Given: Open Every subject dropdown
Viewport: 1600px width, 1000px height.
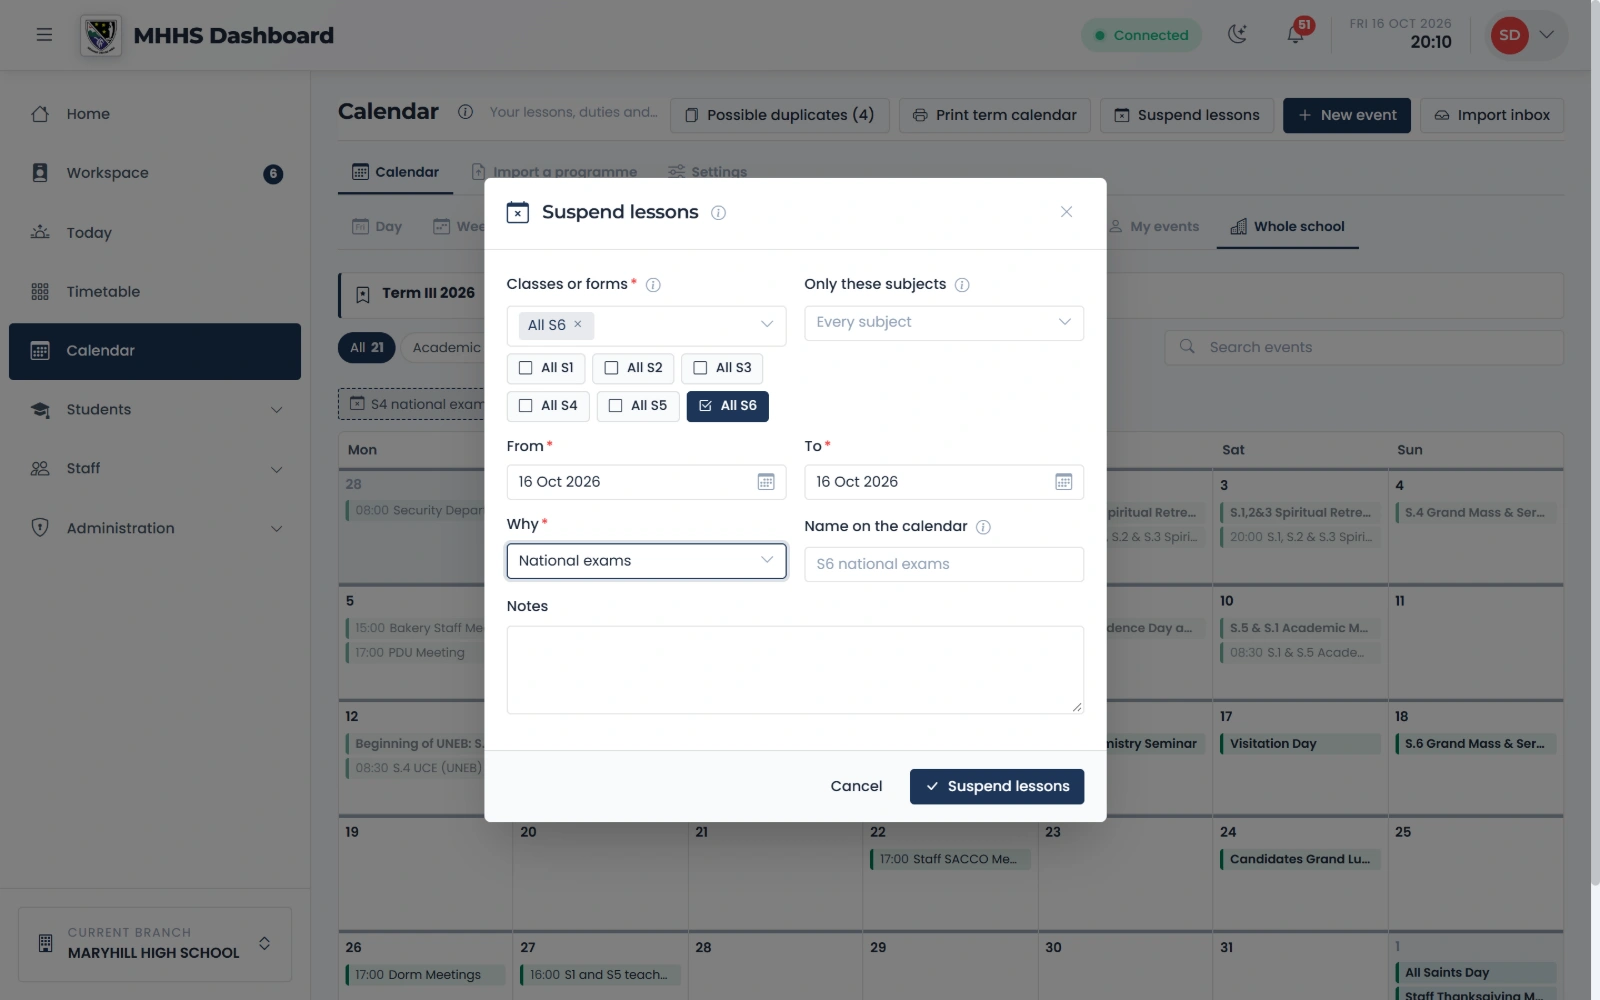Looking at the screenshot, I should click(944, 323).
